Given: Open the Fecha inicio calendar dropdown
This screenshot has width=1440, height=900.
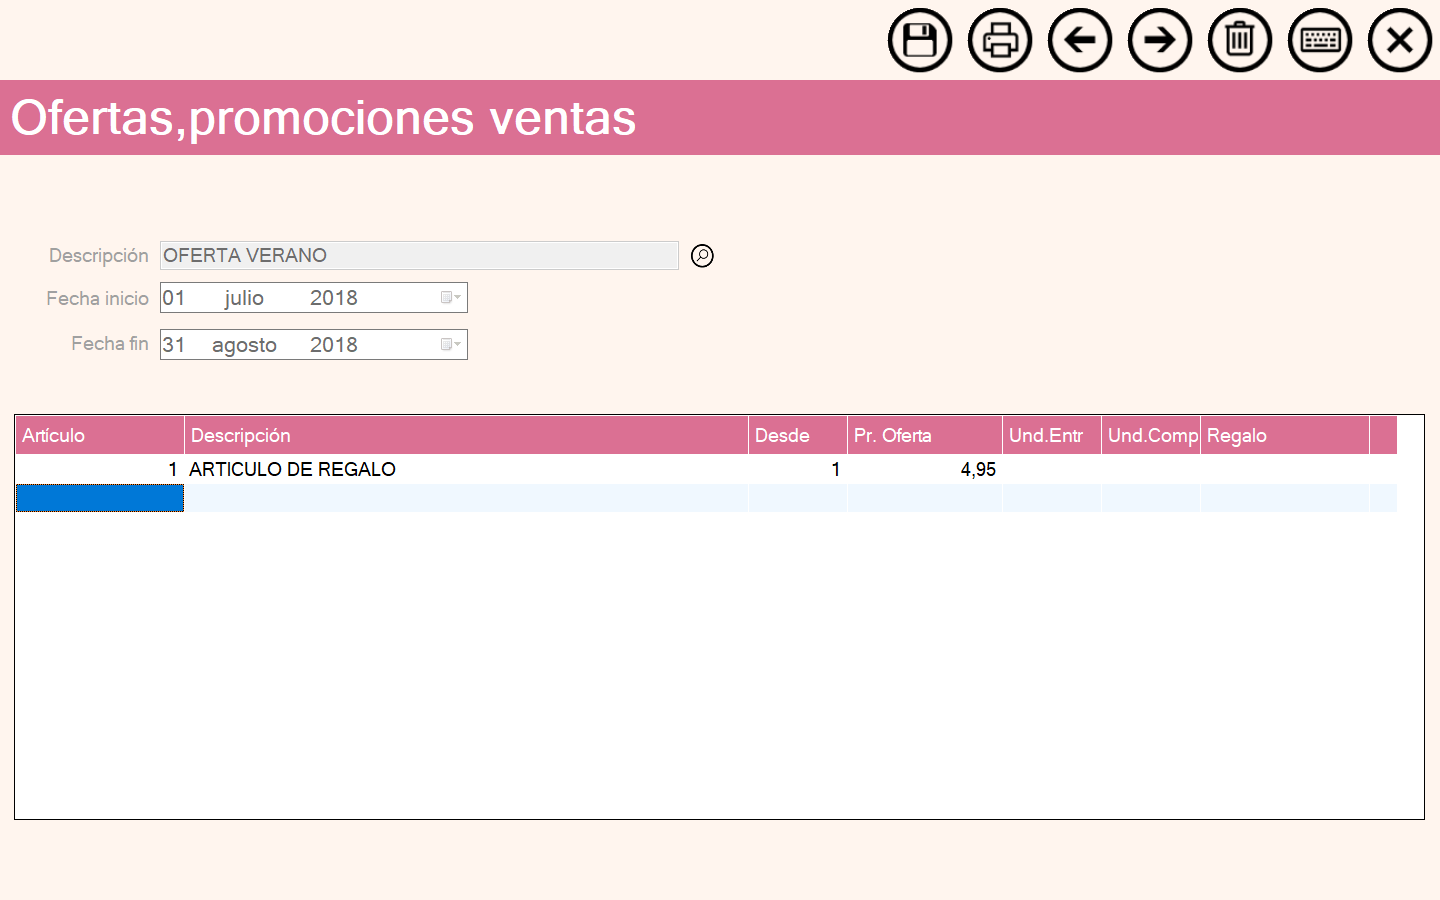Looking at the screenshot, I should [x=451, y=298].
